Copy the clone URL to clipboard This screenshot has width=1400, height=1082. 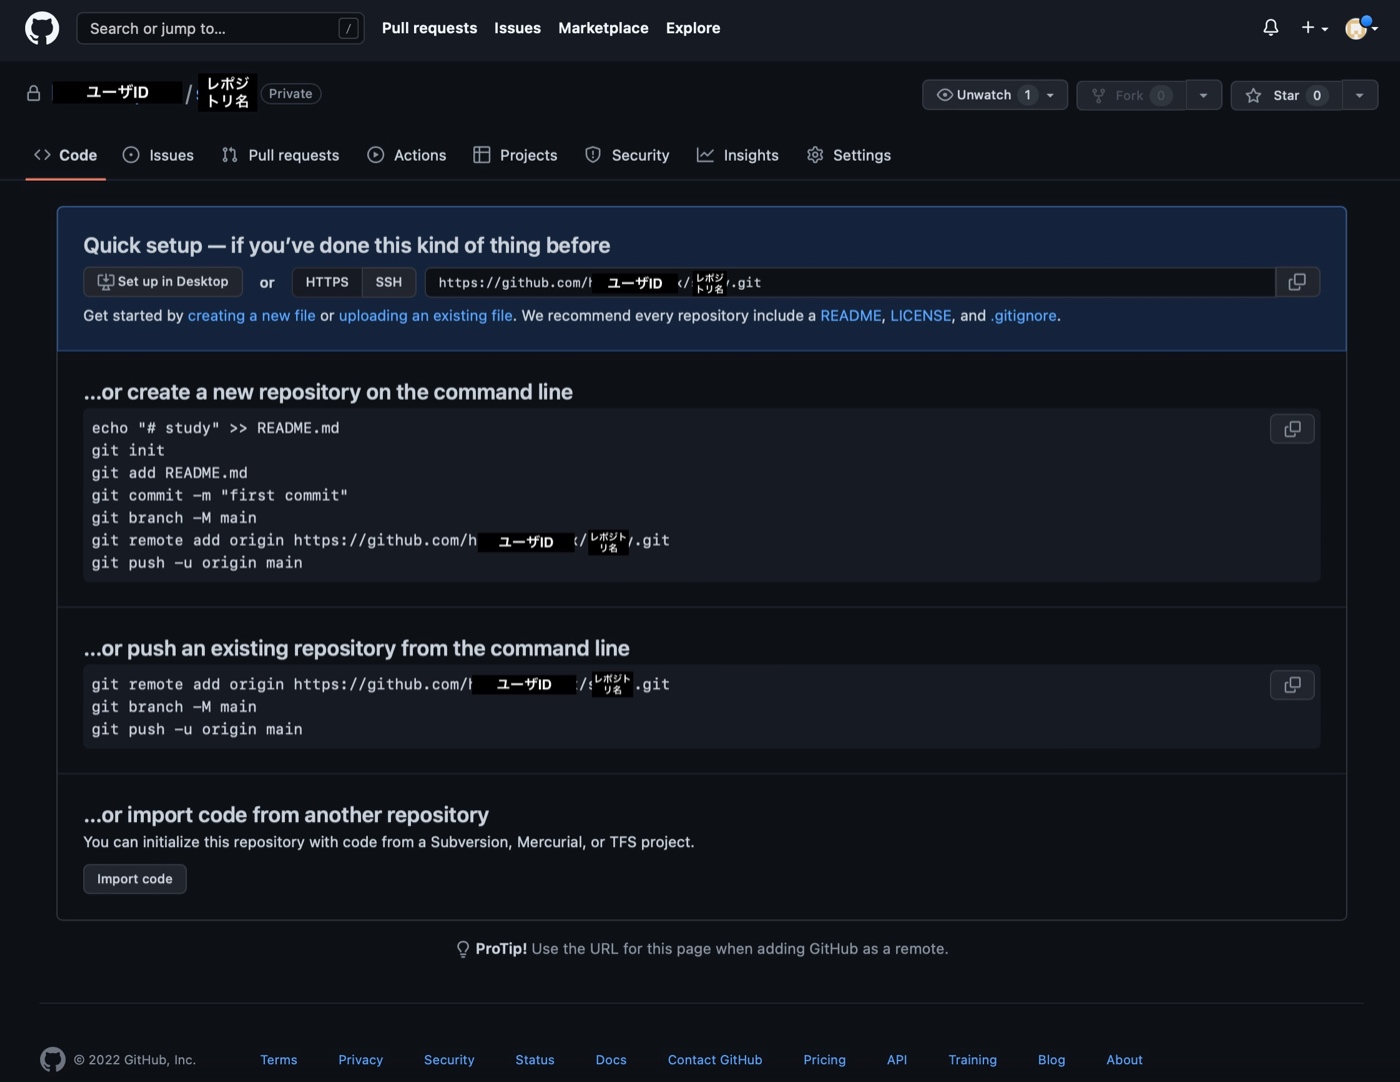pos(1298,282)
